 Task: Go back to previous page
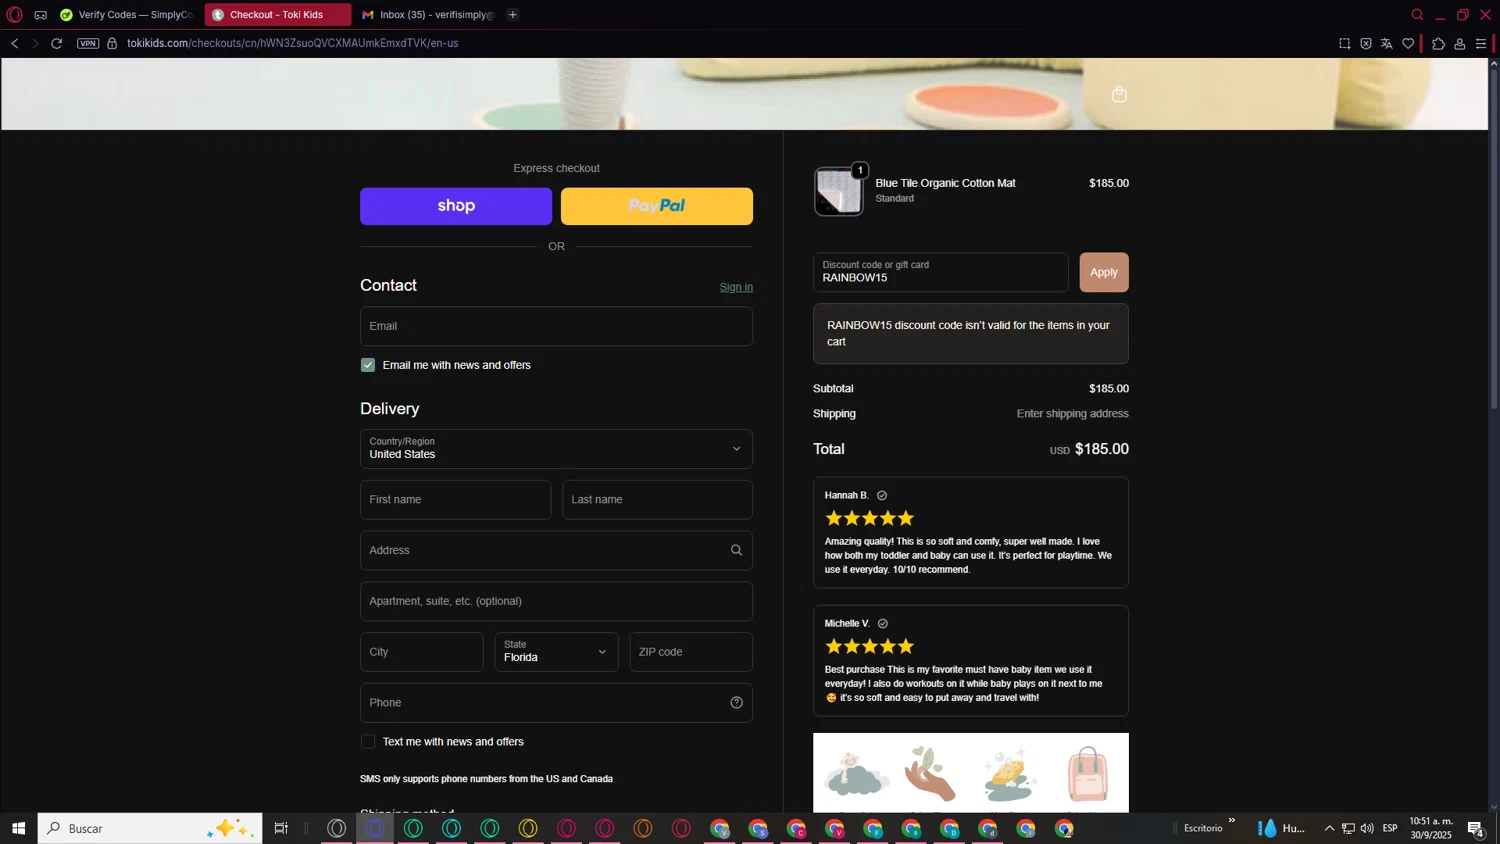click(x=15, y=43)
